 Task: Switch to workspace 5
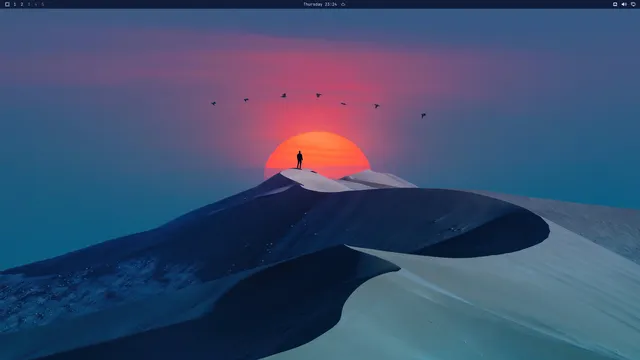[x=42, y=4]
